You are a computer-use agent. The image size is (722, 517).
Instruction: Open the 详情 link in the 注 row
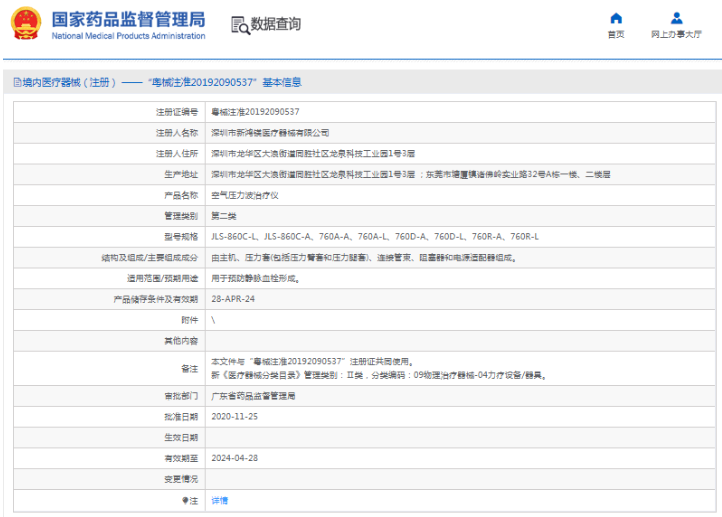[220, 500]
